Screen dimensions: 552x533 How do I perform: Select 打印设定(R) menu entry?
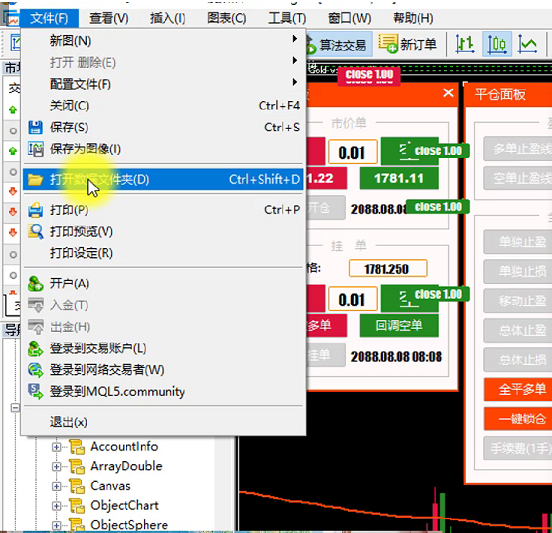pyautogui.click(x=163, y=253)
